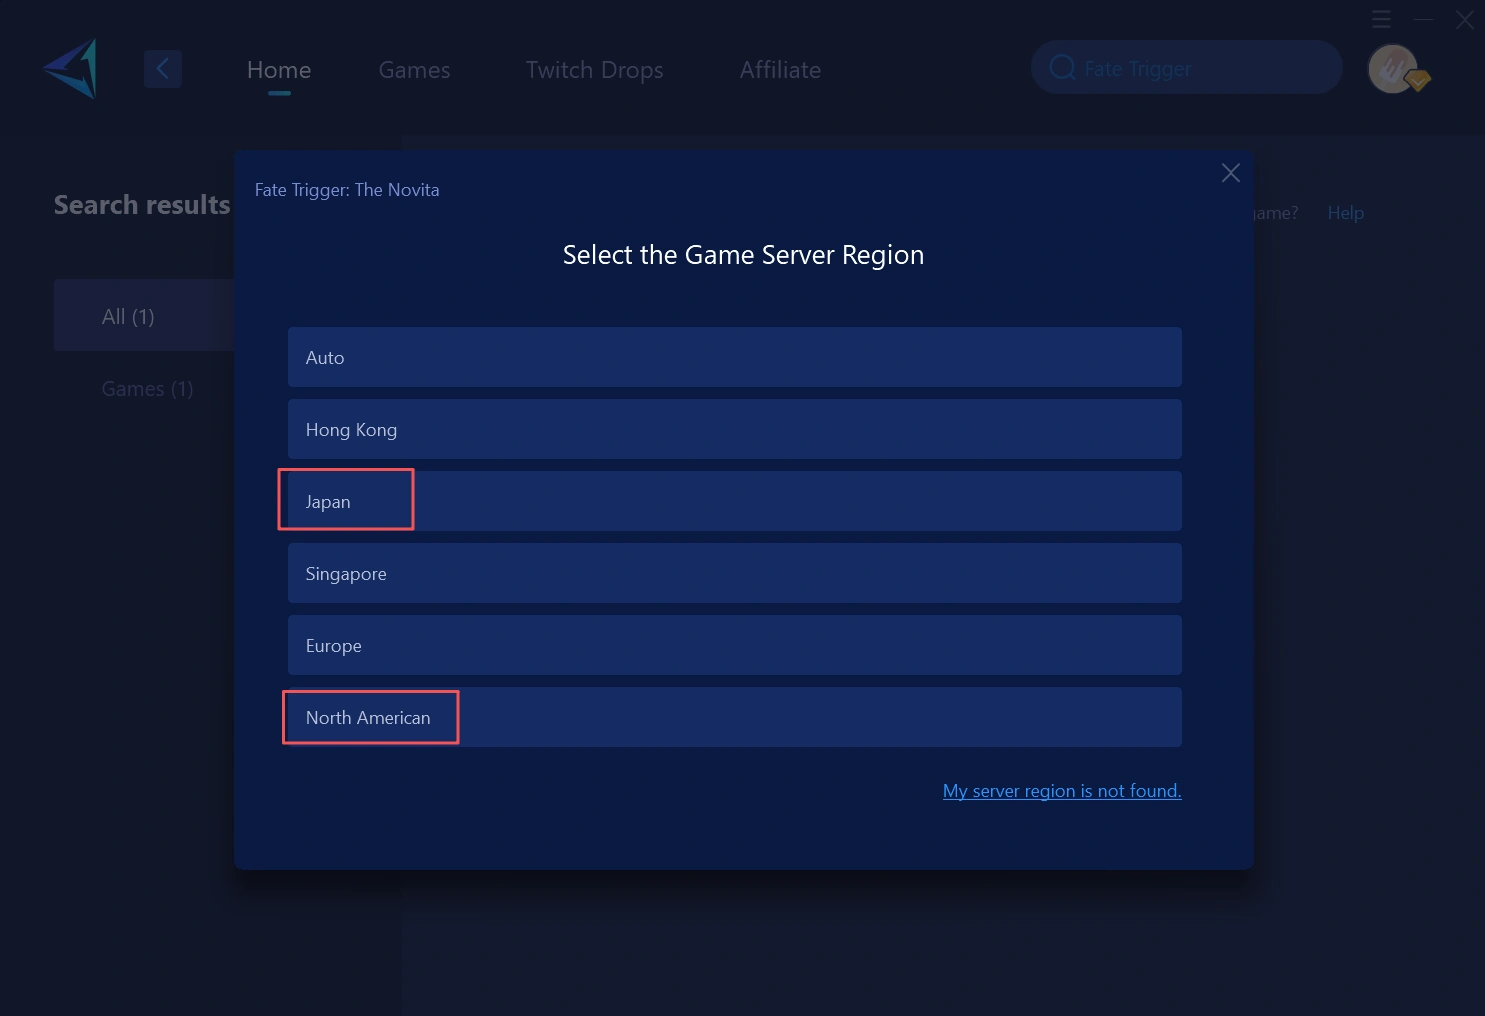Close the server region dialog
The width and height of the screenshot is (1485, 1016).
coord(1230,172)
